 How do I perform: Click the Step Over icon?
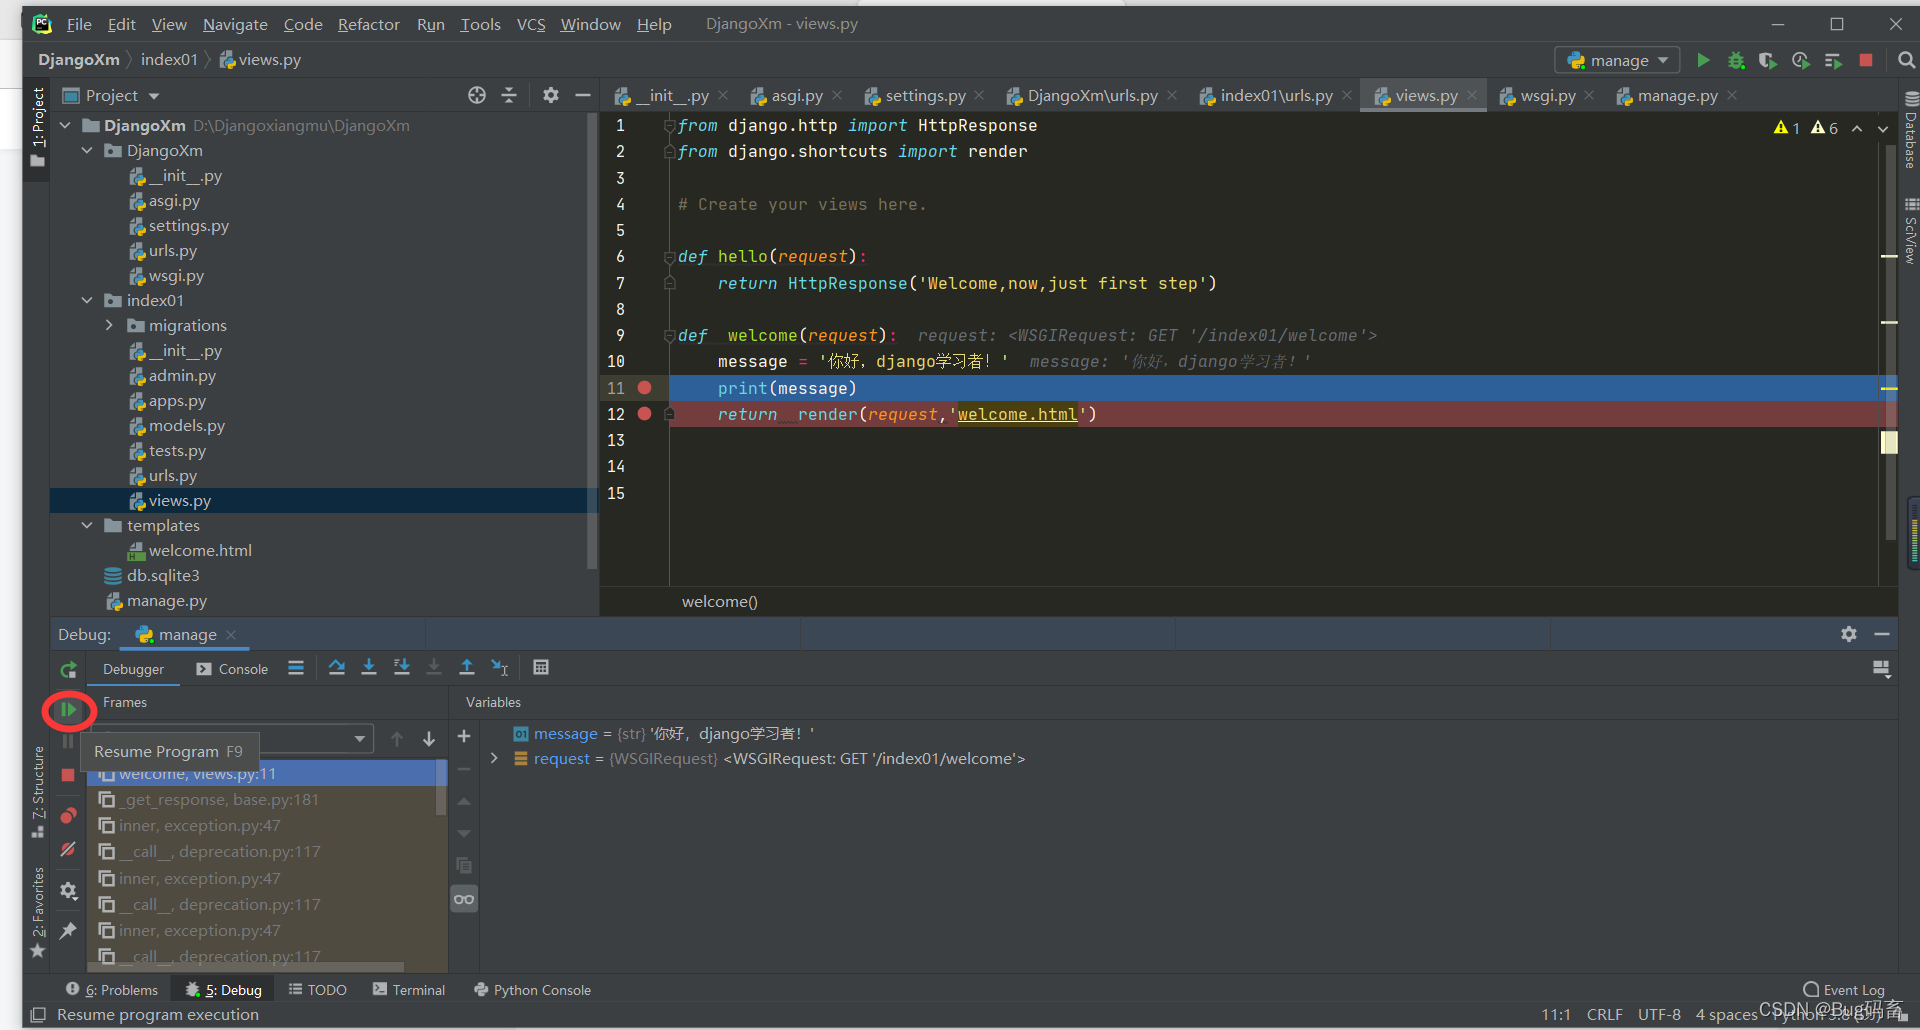point(337,668)
